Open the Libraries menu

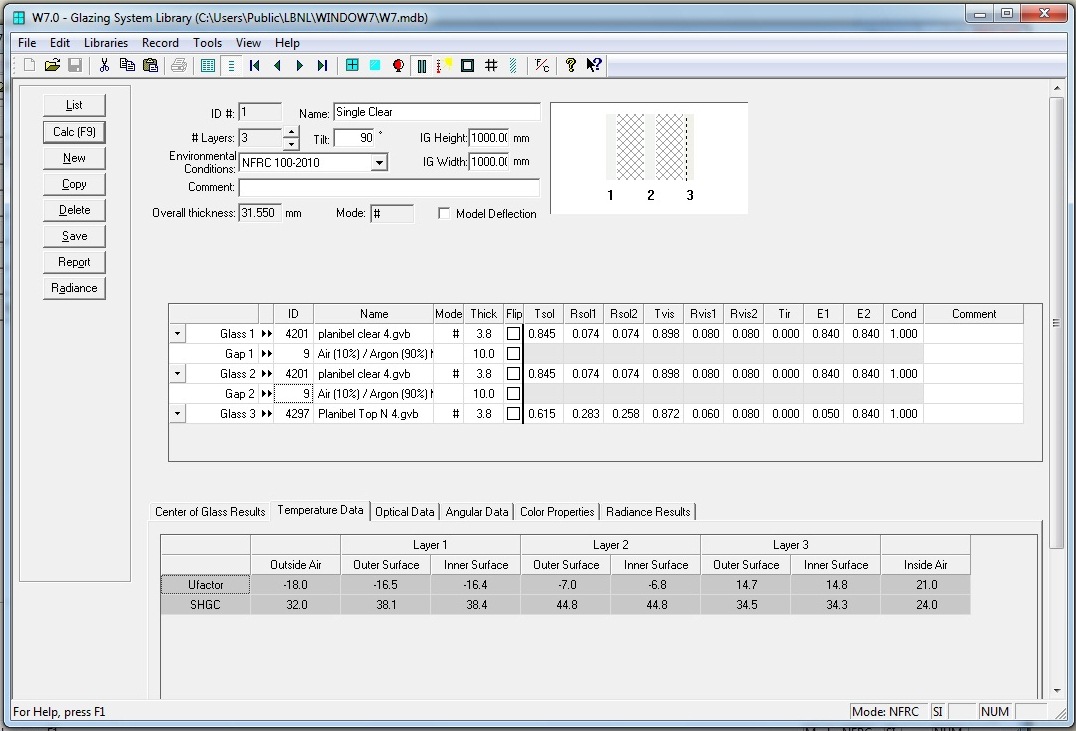pos(106,43)
